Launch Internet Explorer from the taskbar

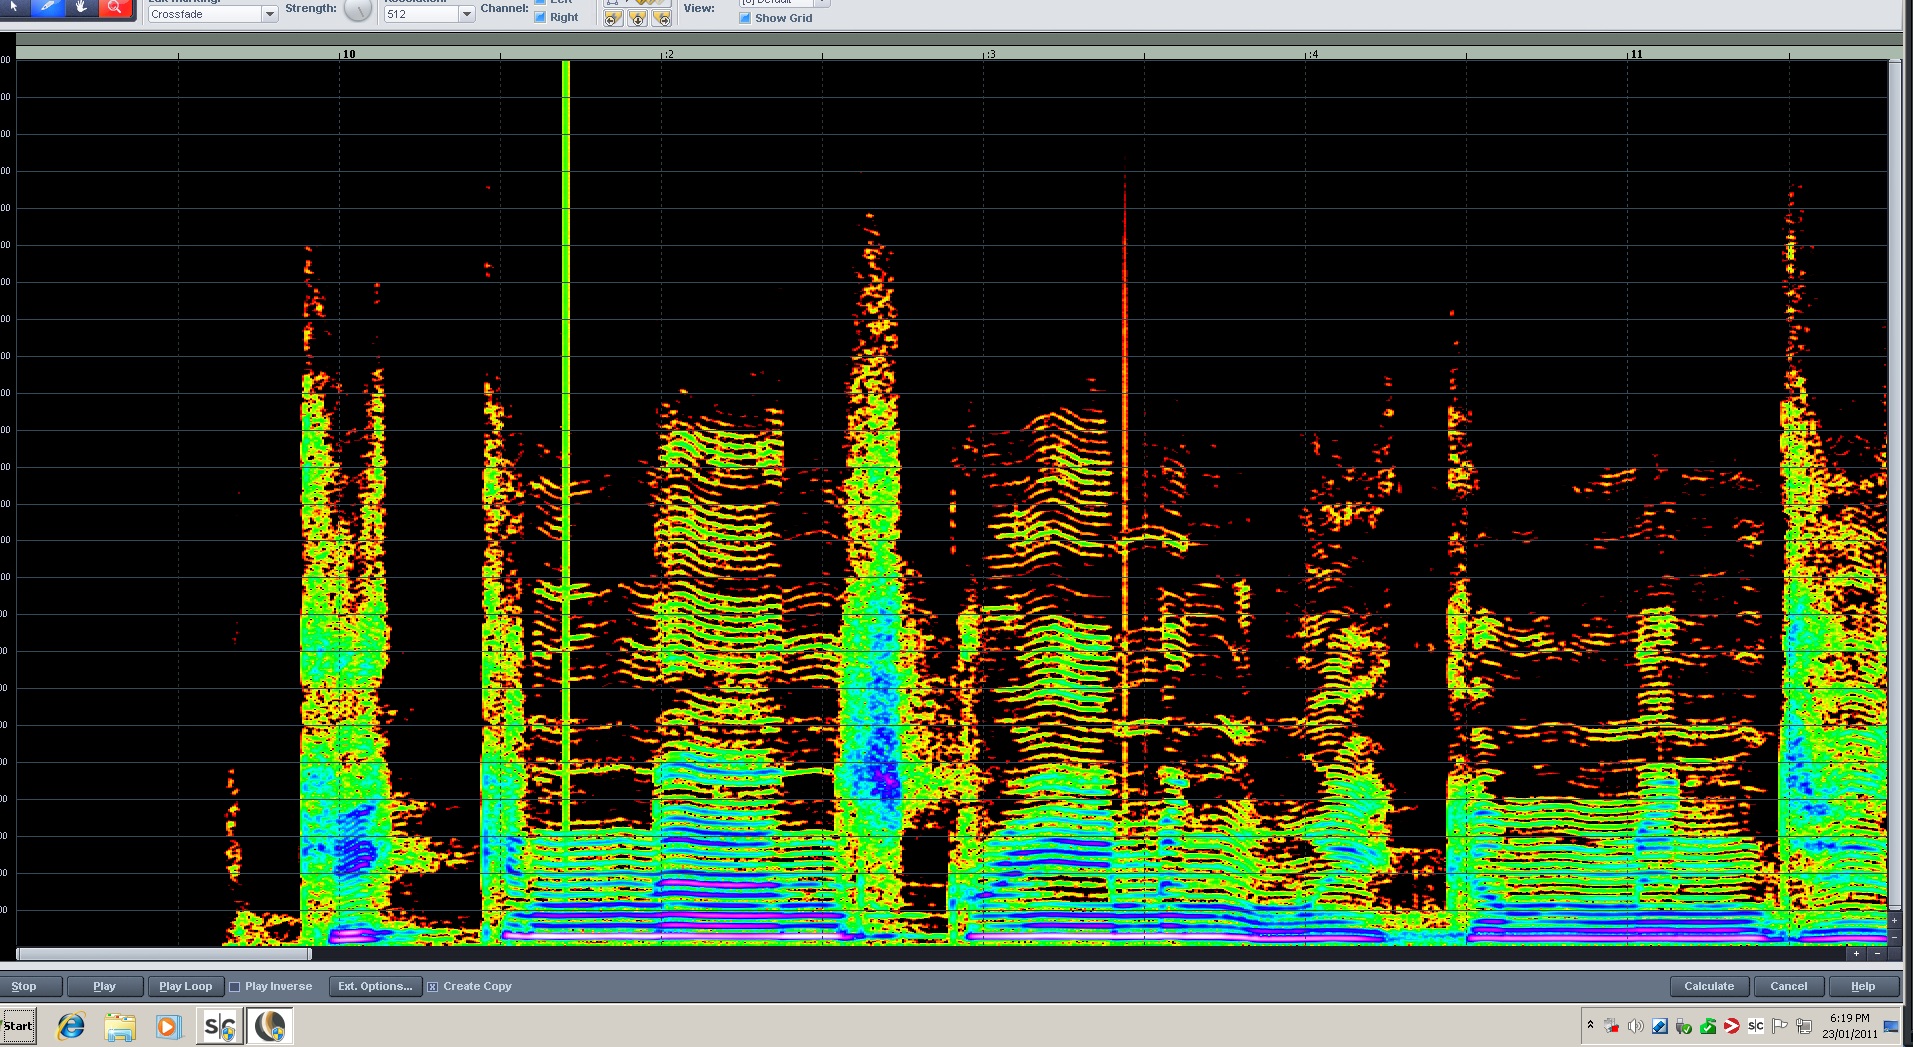pyautogui.click(x=70, y=1026)
